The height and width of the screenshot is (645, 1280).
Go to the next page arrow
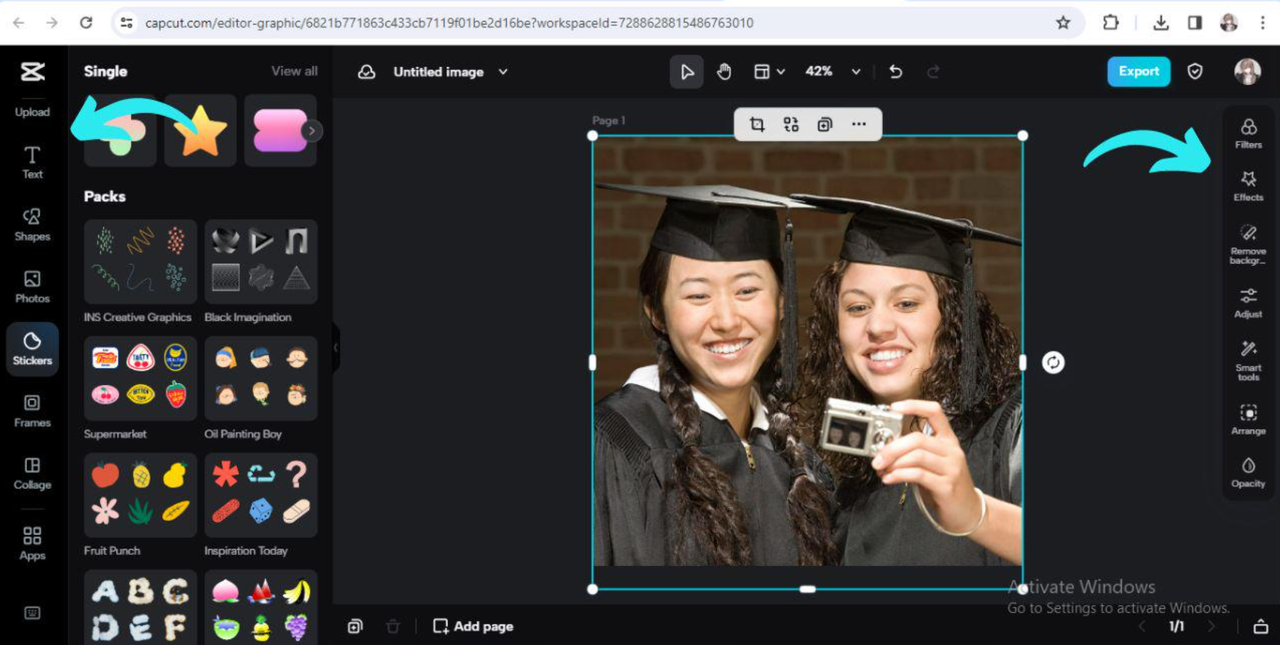1211,626
